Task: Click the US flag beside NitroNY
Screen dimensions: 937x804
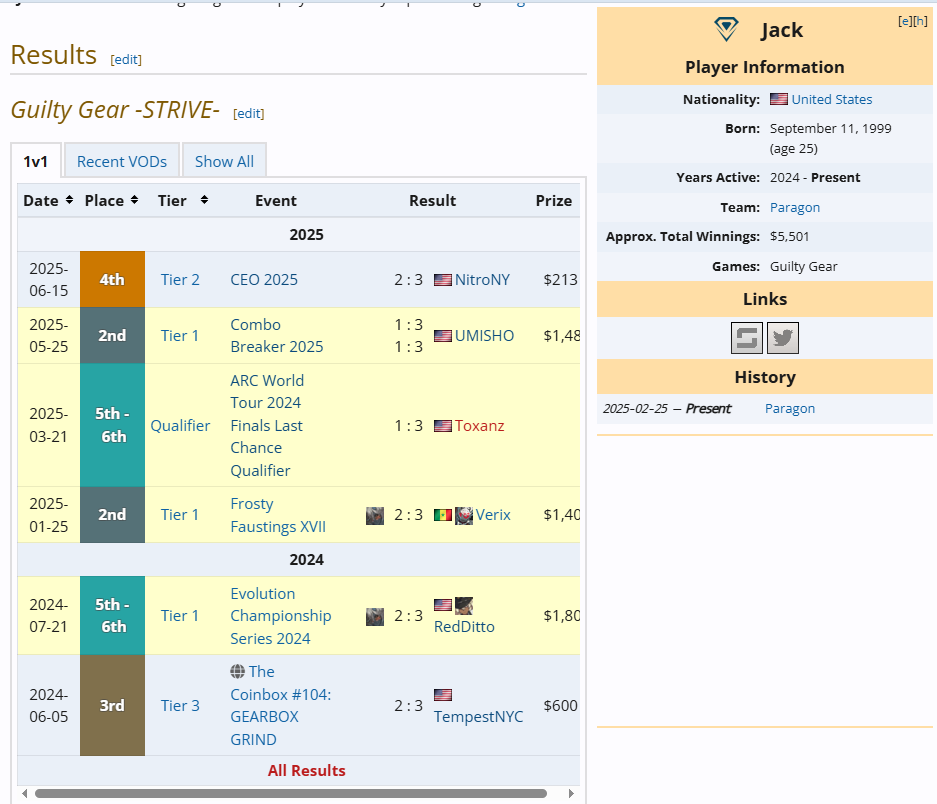Action: 443,280
